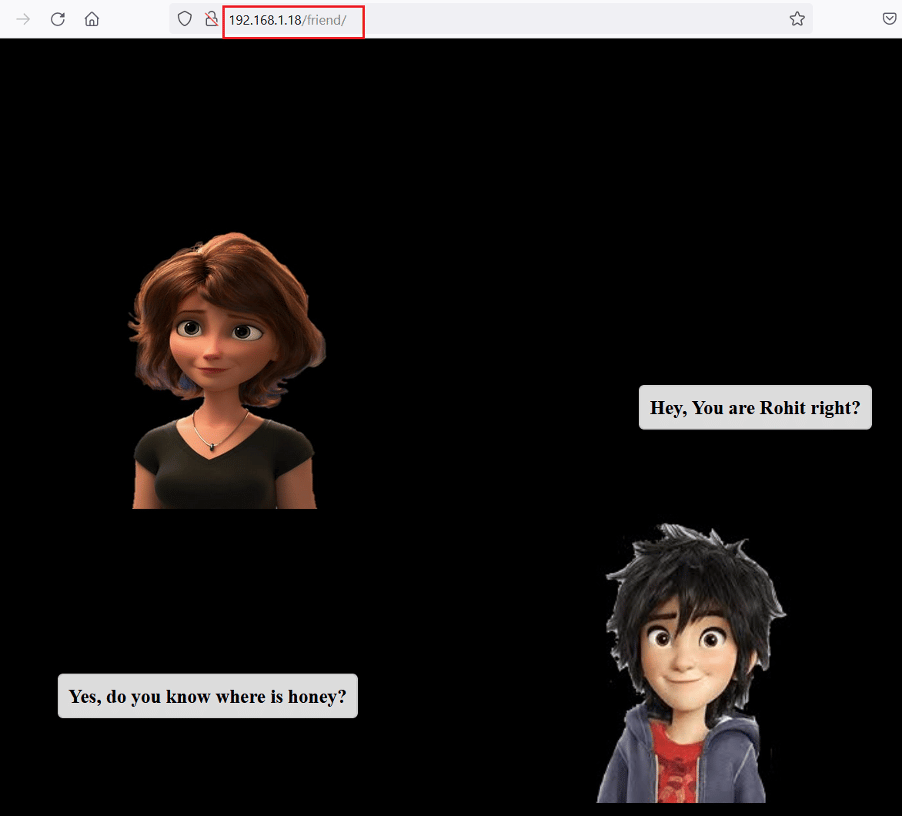Save the page to Pocket
902x816 pixels.
click(x=889, y=19)
